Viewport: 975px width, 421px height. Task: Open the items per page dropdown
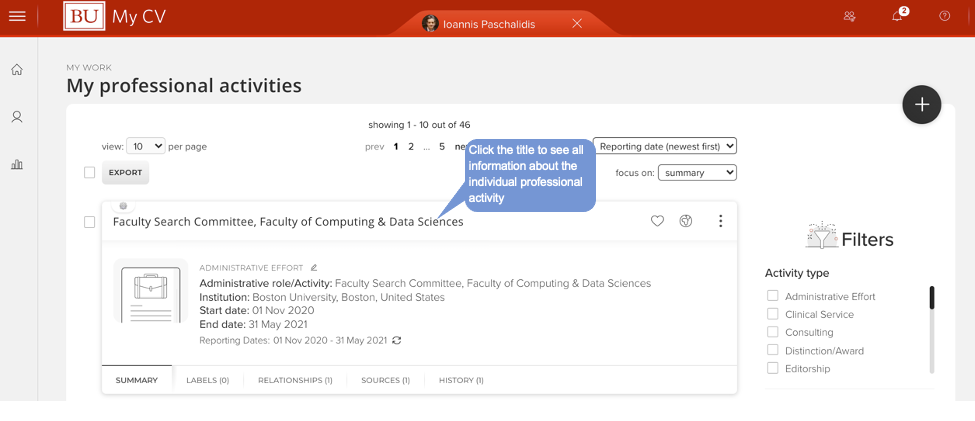[147, 146]
